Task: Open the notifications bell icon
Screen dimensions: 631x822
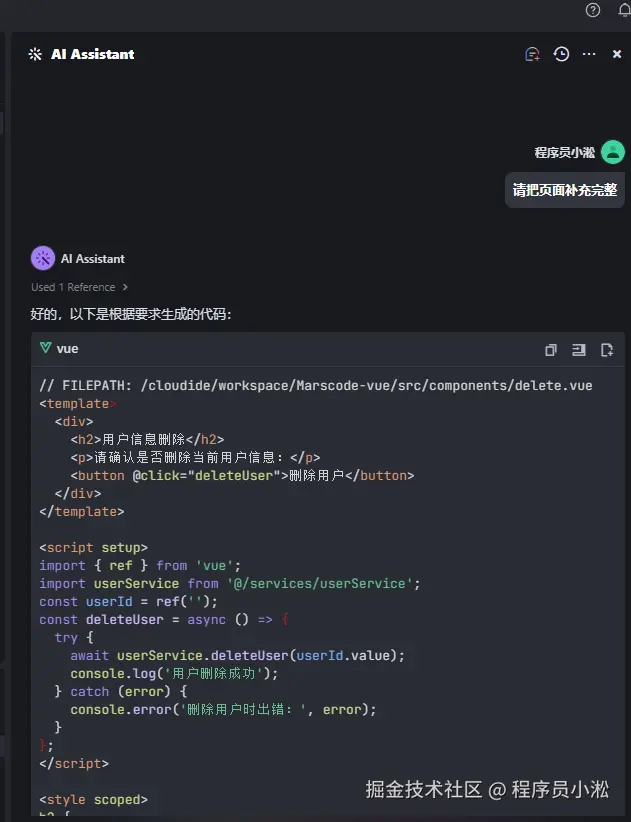Action: click(x=624, y=10)
